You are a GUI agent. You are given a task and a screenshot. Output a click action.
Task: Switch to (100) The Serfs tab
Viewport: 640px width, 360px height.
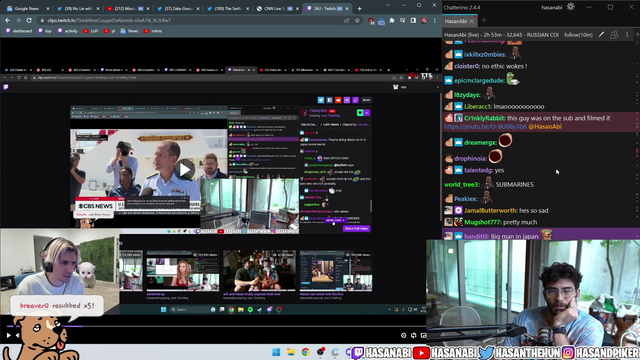pyautogui.click(x=228, y=9)
